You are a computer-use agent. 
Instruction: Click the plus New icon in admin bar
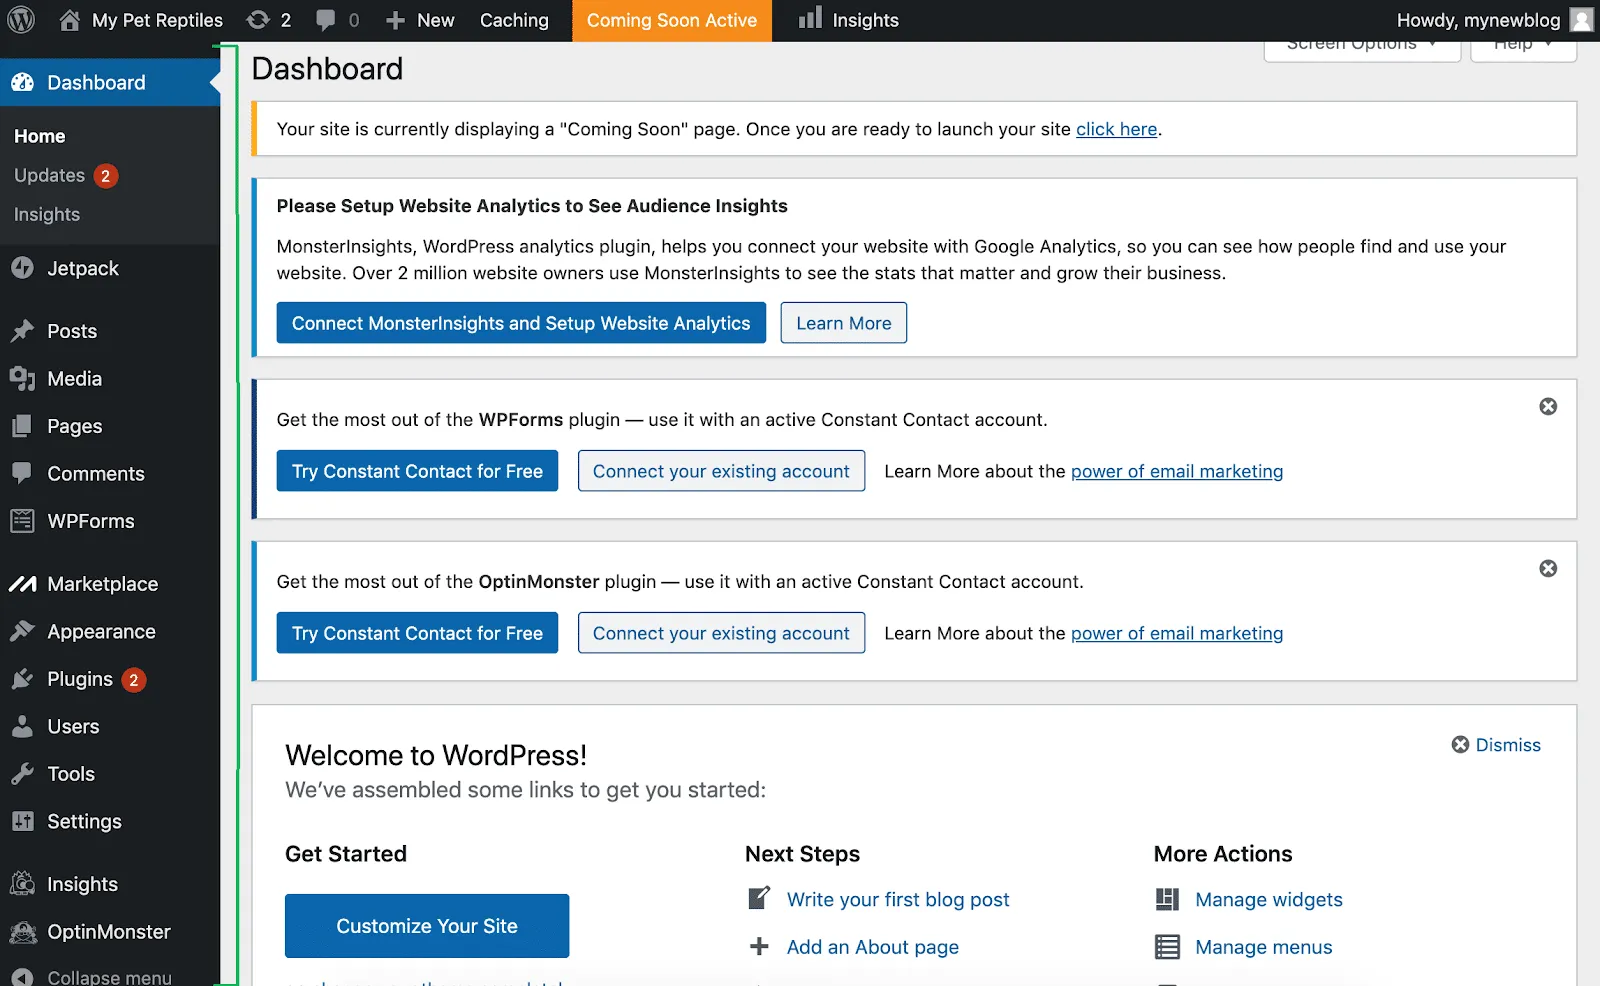tap(395, 20)
